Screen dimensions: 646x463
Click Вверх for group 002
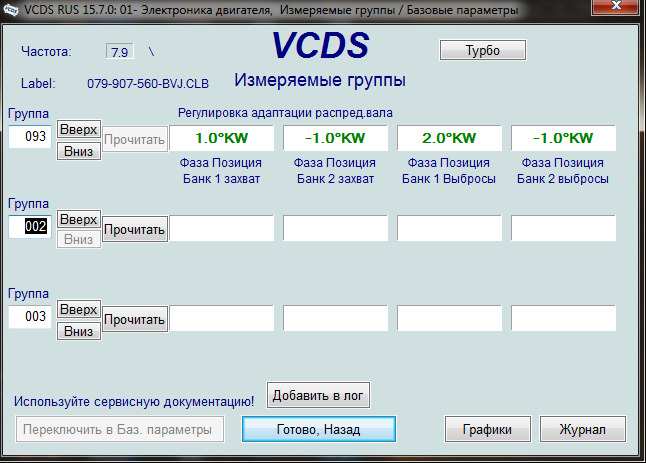[79, 219]
